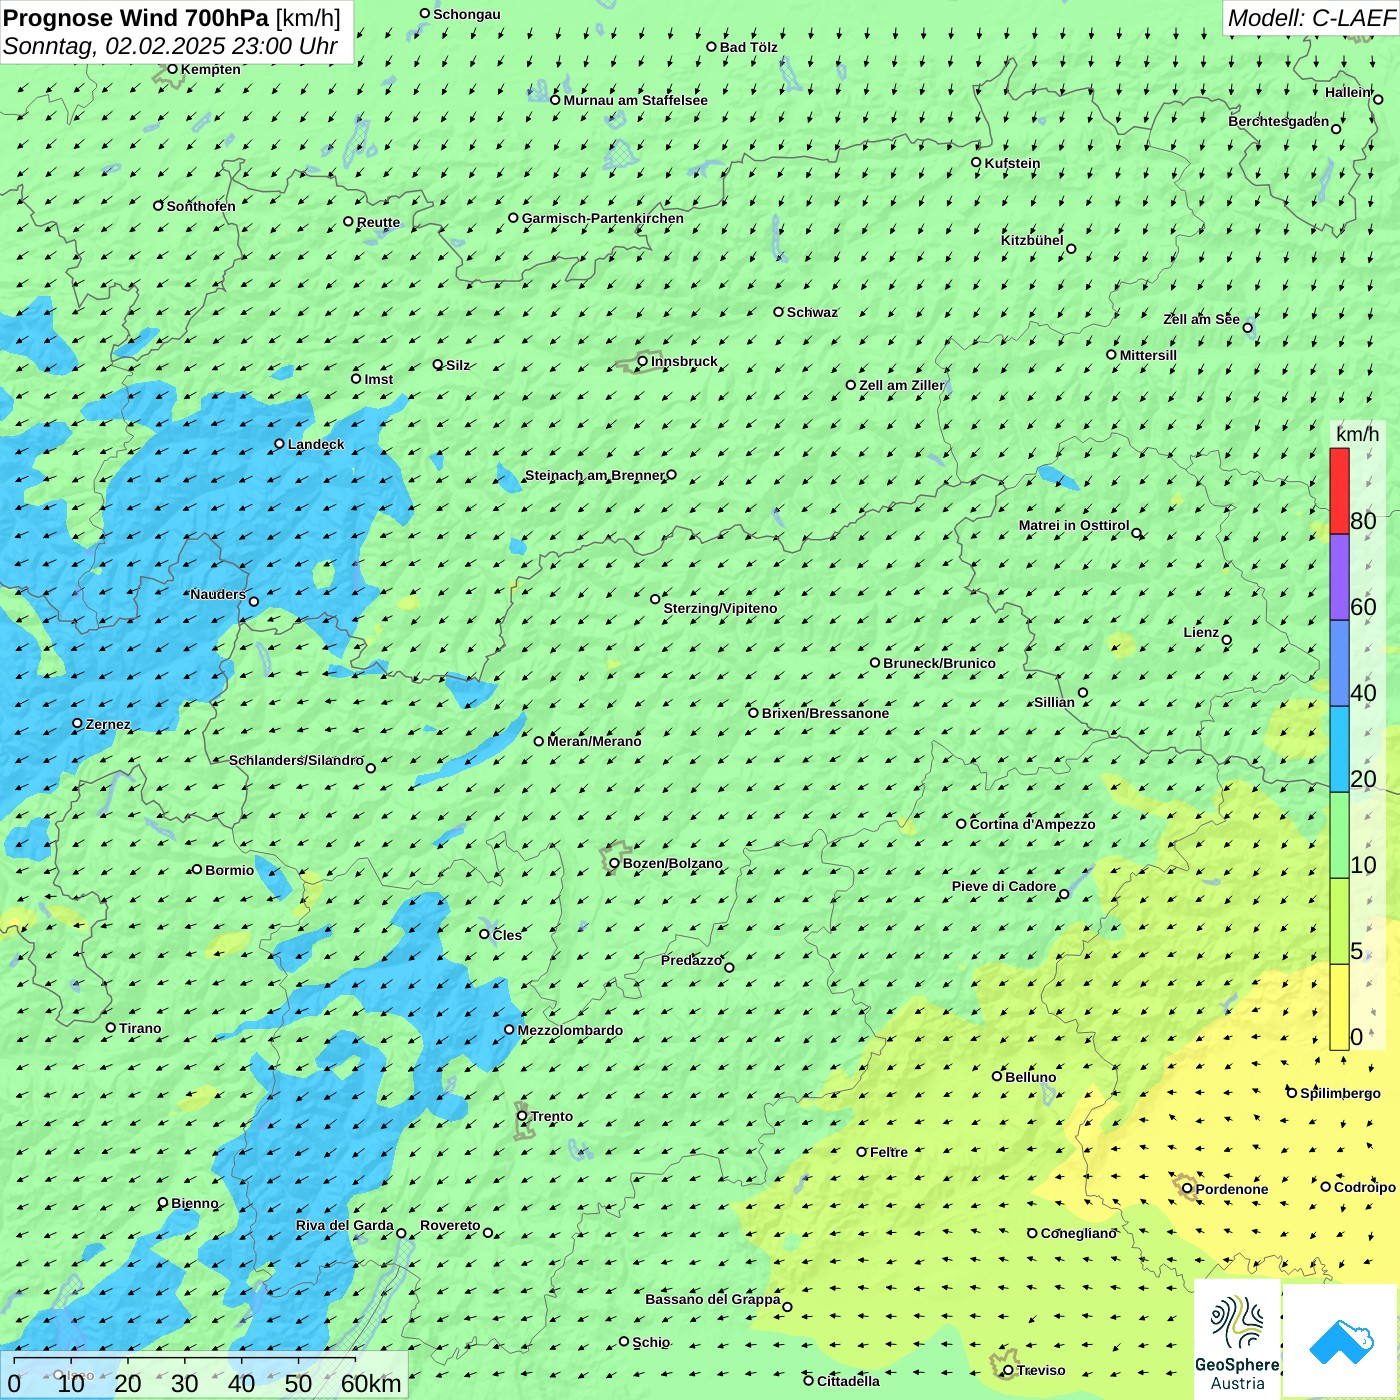Click the 'Conegliano' label

[1079, 1233]
